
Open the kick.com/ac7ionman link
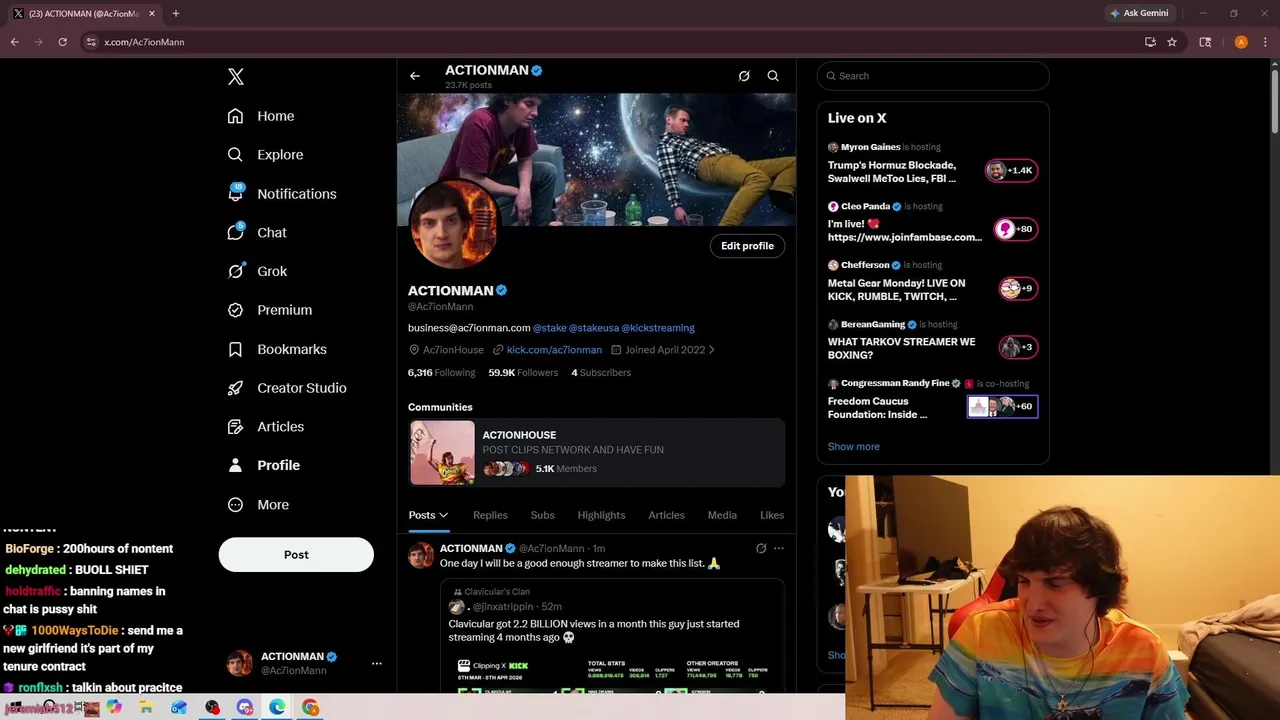point(554,350)
